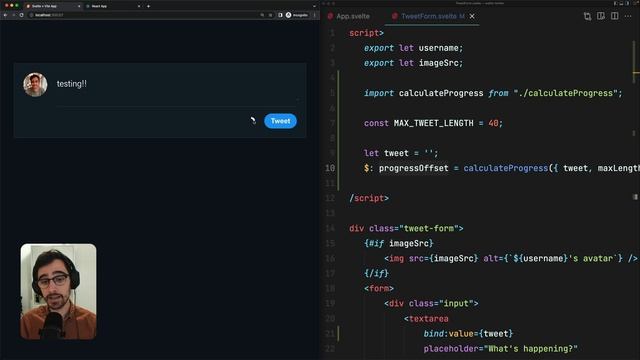Click "export let imageSrc;" on line 3
Viewport: 640px width, 360px height.
pyautogui.click(x=413, y=63)
